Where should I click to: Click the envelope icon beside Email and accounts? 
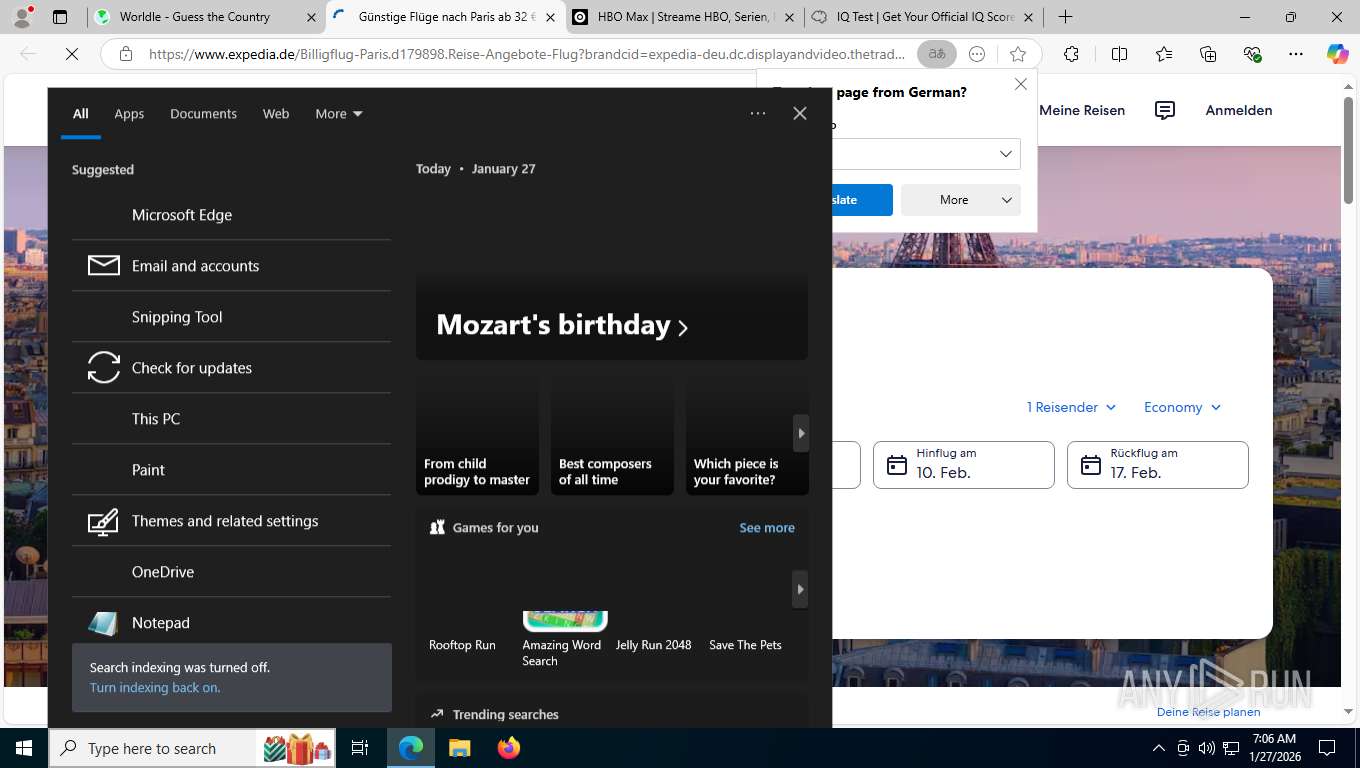click(104, 266)
